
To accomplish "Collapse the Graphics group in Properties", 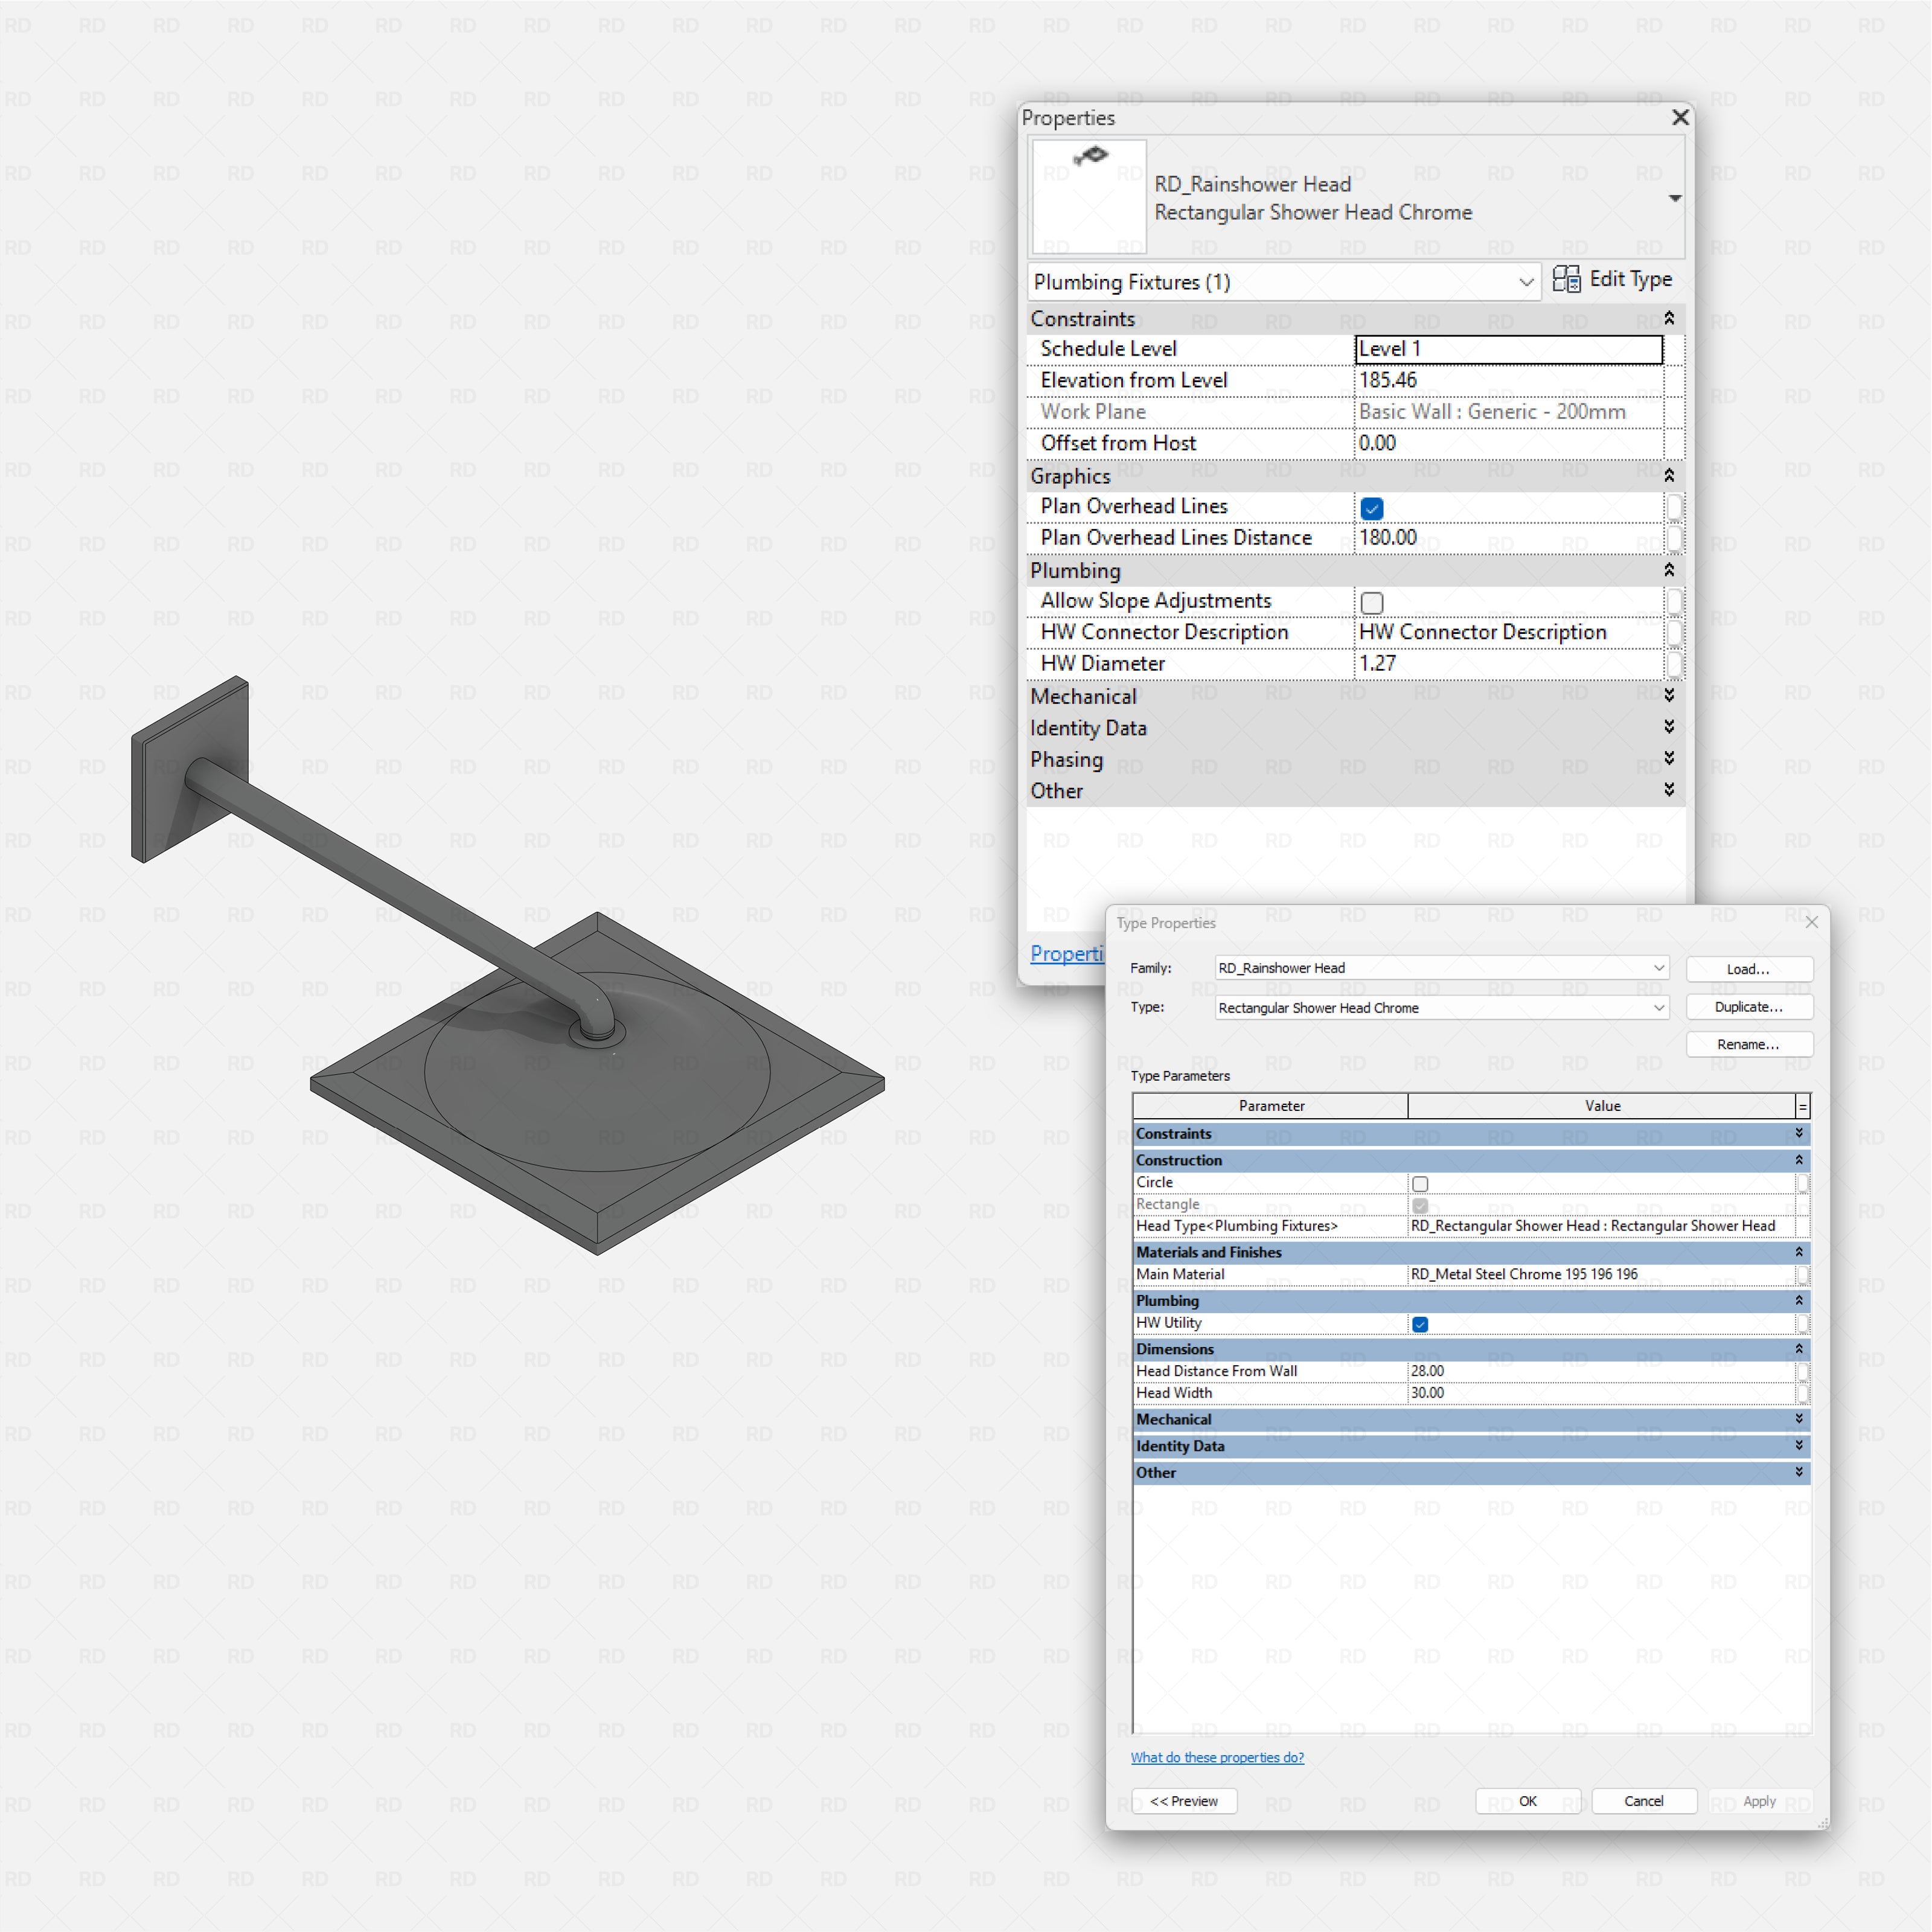I will [1669, 476].
